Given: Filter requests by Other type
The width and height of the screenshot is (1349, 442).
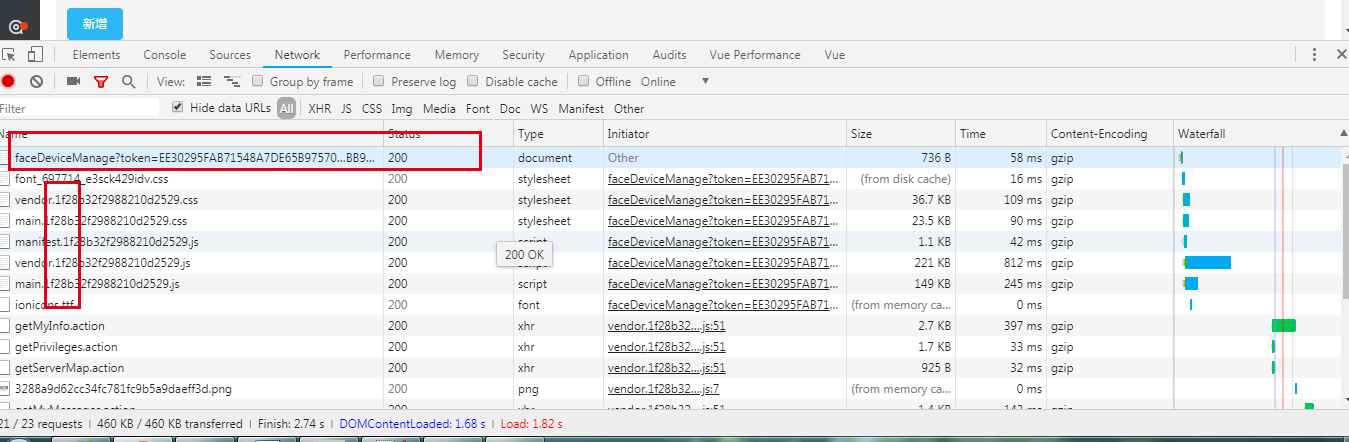Looking at the screenshot, I should (x=629, y=108).
